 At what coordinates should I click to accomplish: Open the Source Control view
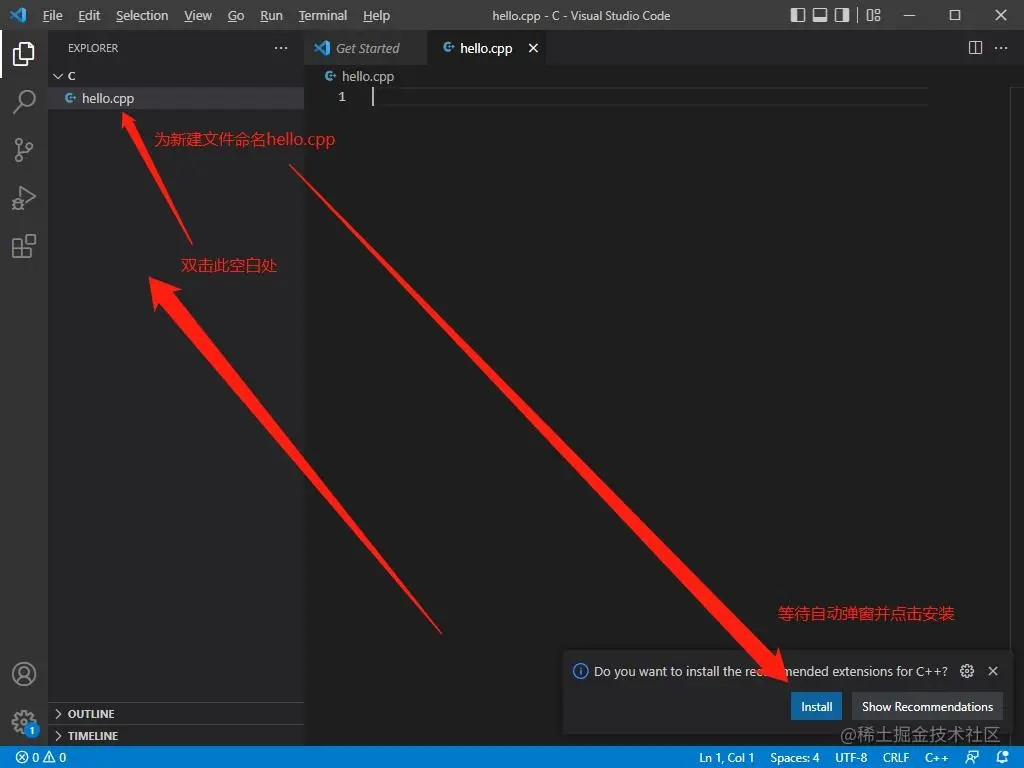(x=24, y=150)
